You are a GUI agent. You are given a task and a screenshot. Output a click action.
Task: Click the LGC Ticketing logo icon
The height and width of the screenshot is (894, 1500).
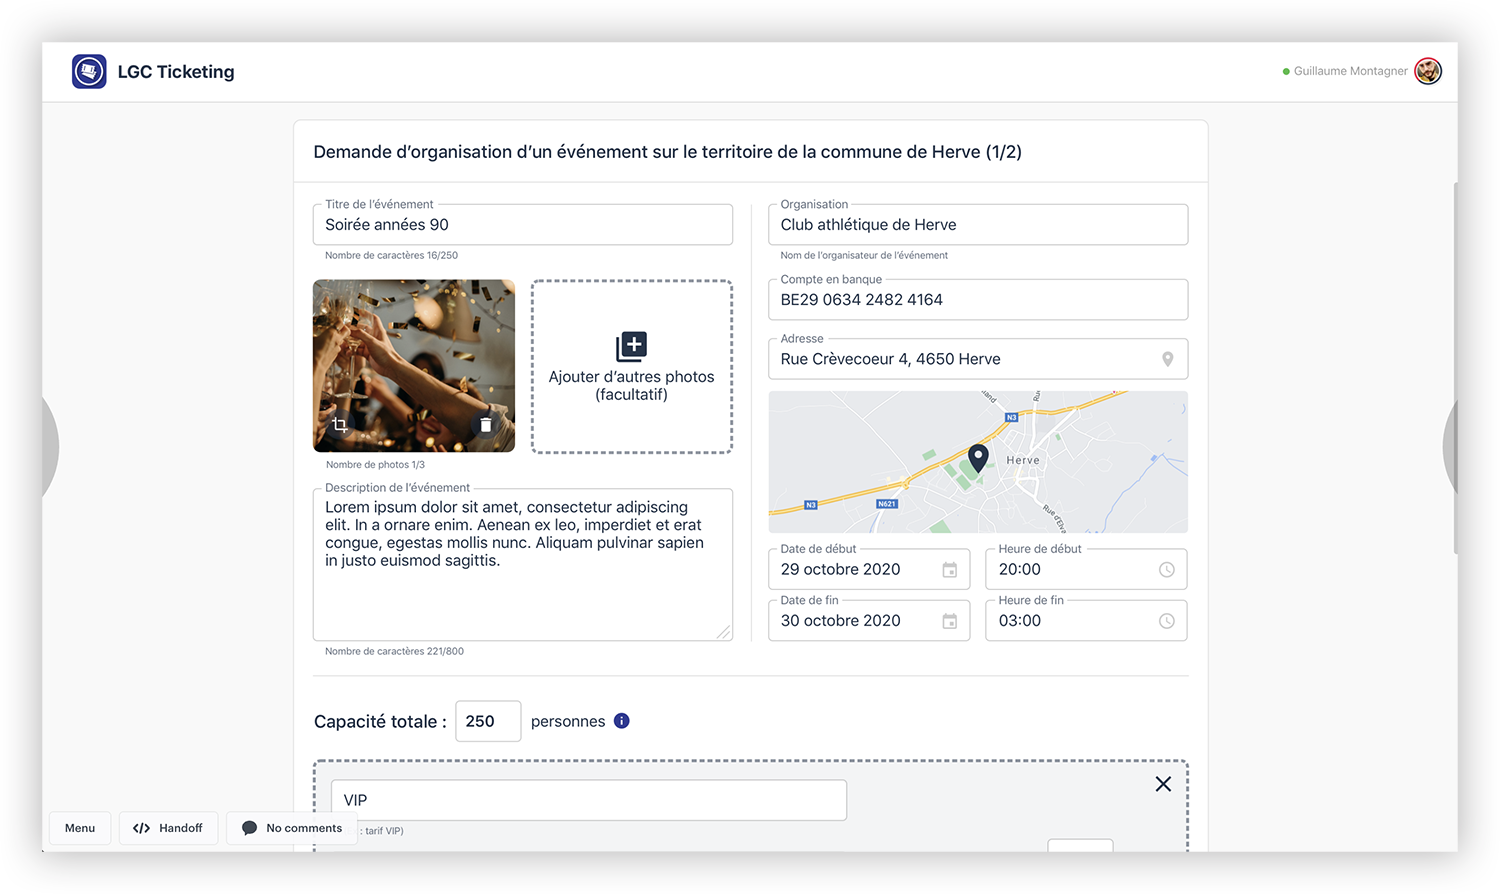click(89, 72)
